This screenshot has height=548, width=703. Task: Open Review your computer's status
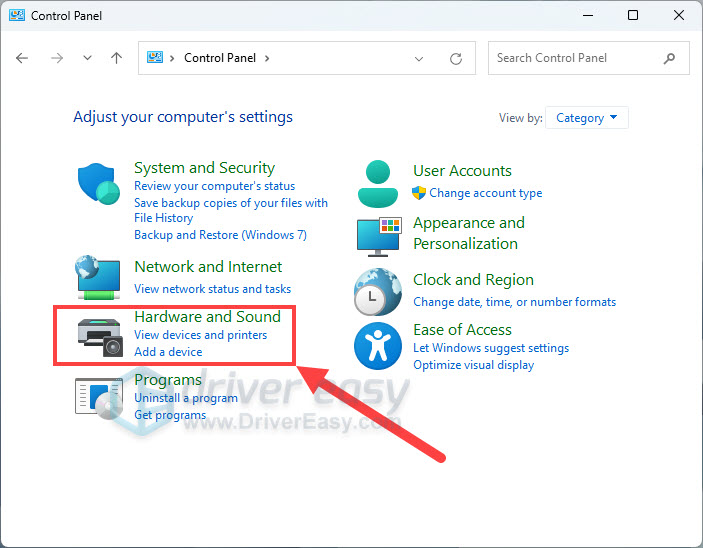[x=215, y=186]
